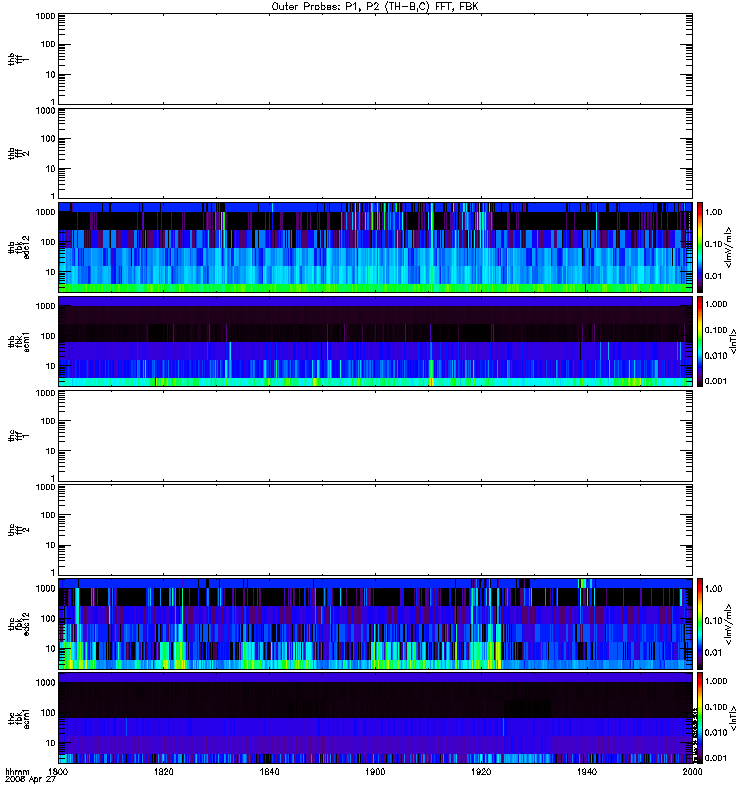Click the '1000' y-tick of thb fff 1

point(45,16)
